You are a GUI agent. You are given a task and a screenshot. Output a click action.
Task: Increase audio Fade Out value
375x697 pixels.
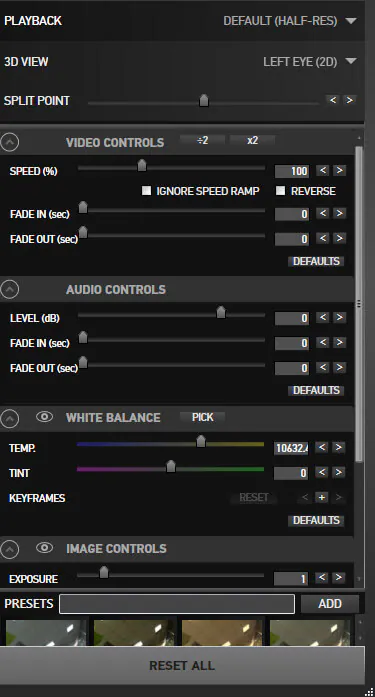coord(339,367)
